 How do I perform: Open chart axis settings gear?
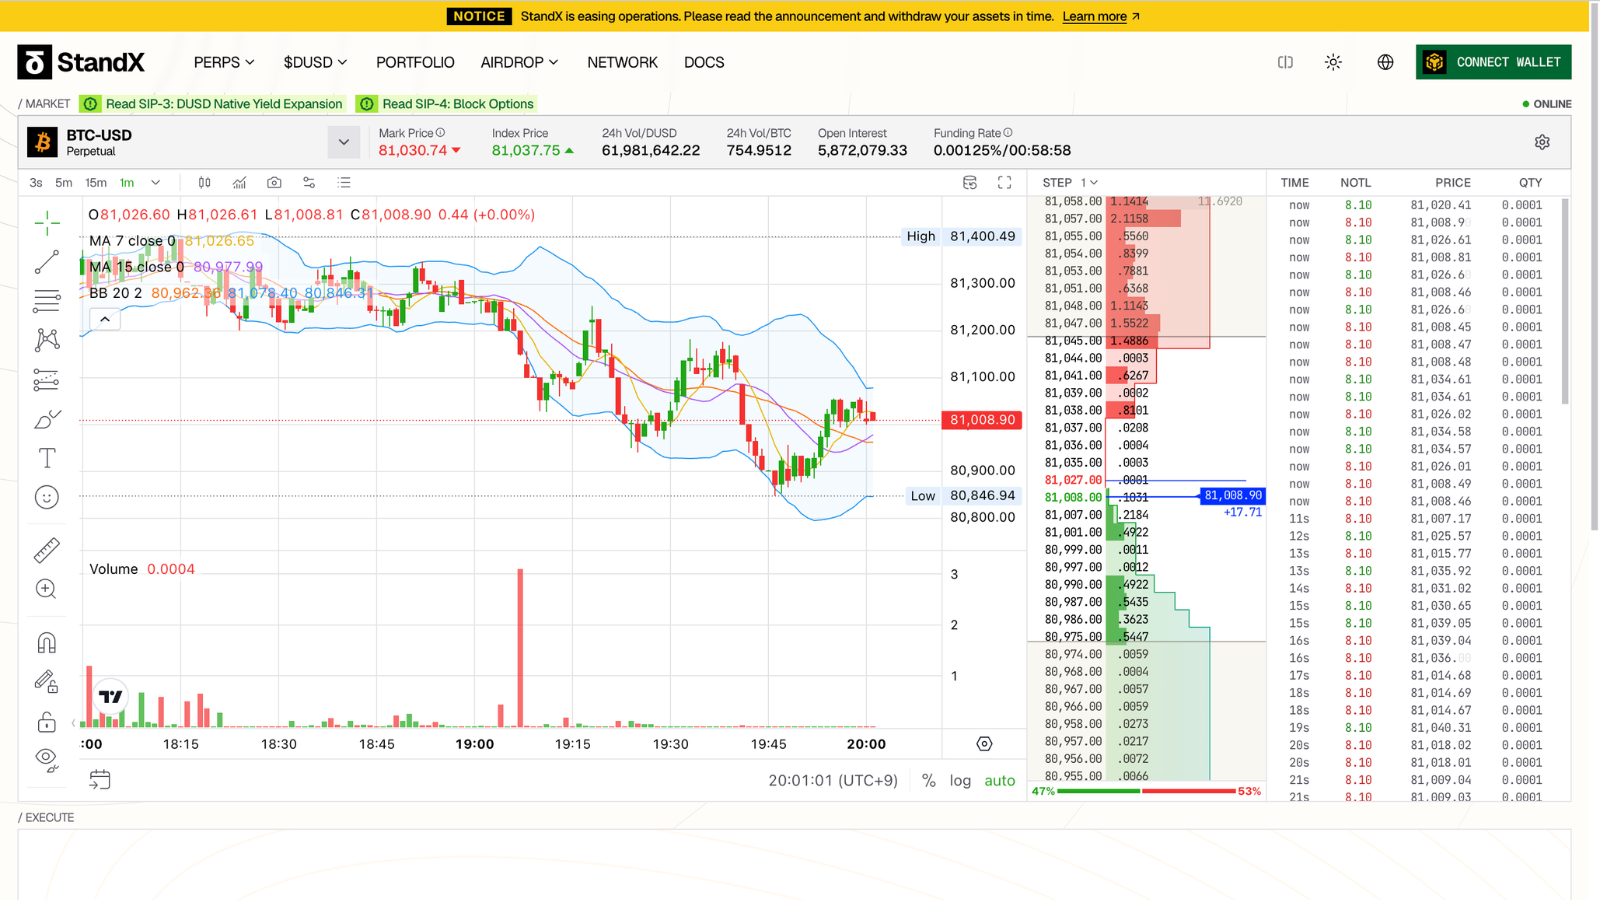click(984, 744)
